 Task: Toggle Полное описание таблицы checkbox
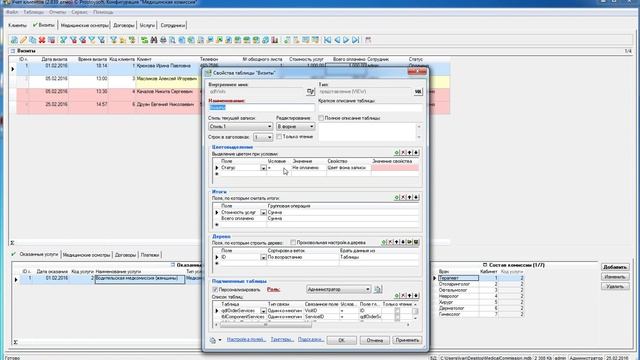[x=321, y=118]
